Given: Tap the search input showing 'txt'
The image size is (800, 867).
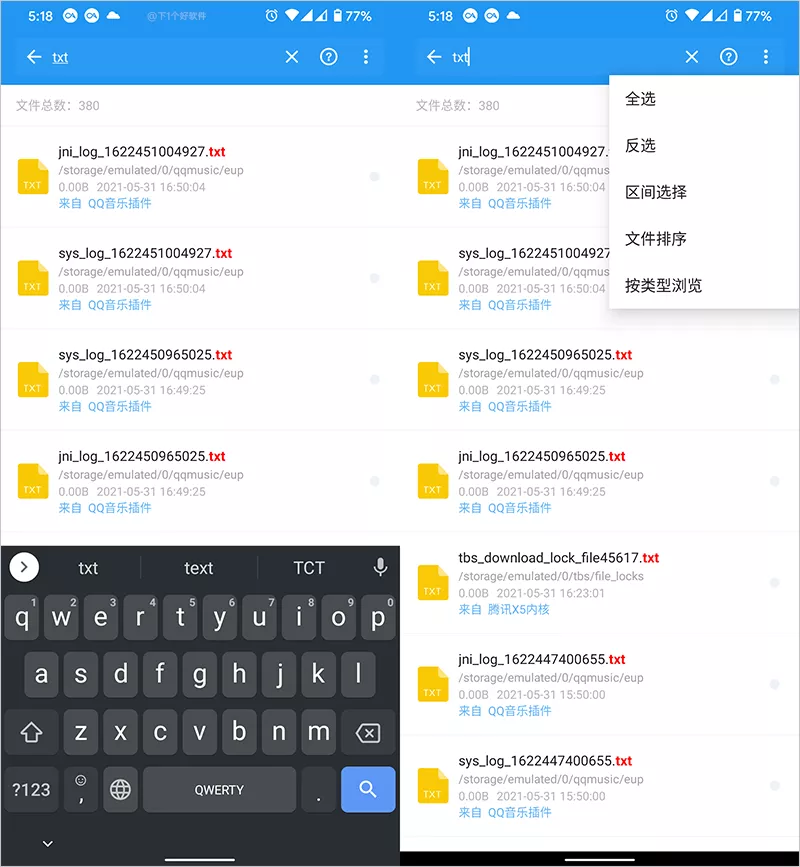Looking at the screenshot, I should 60,57.
